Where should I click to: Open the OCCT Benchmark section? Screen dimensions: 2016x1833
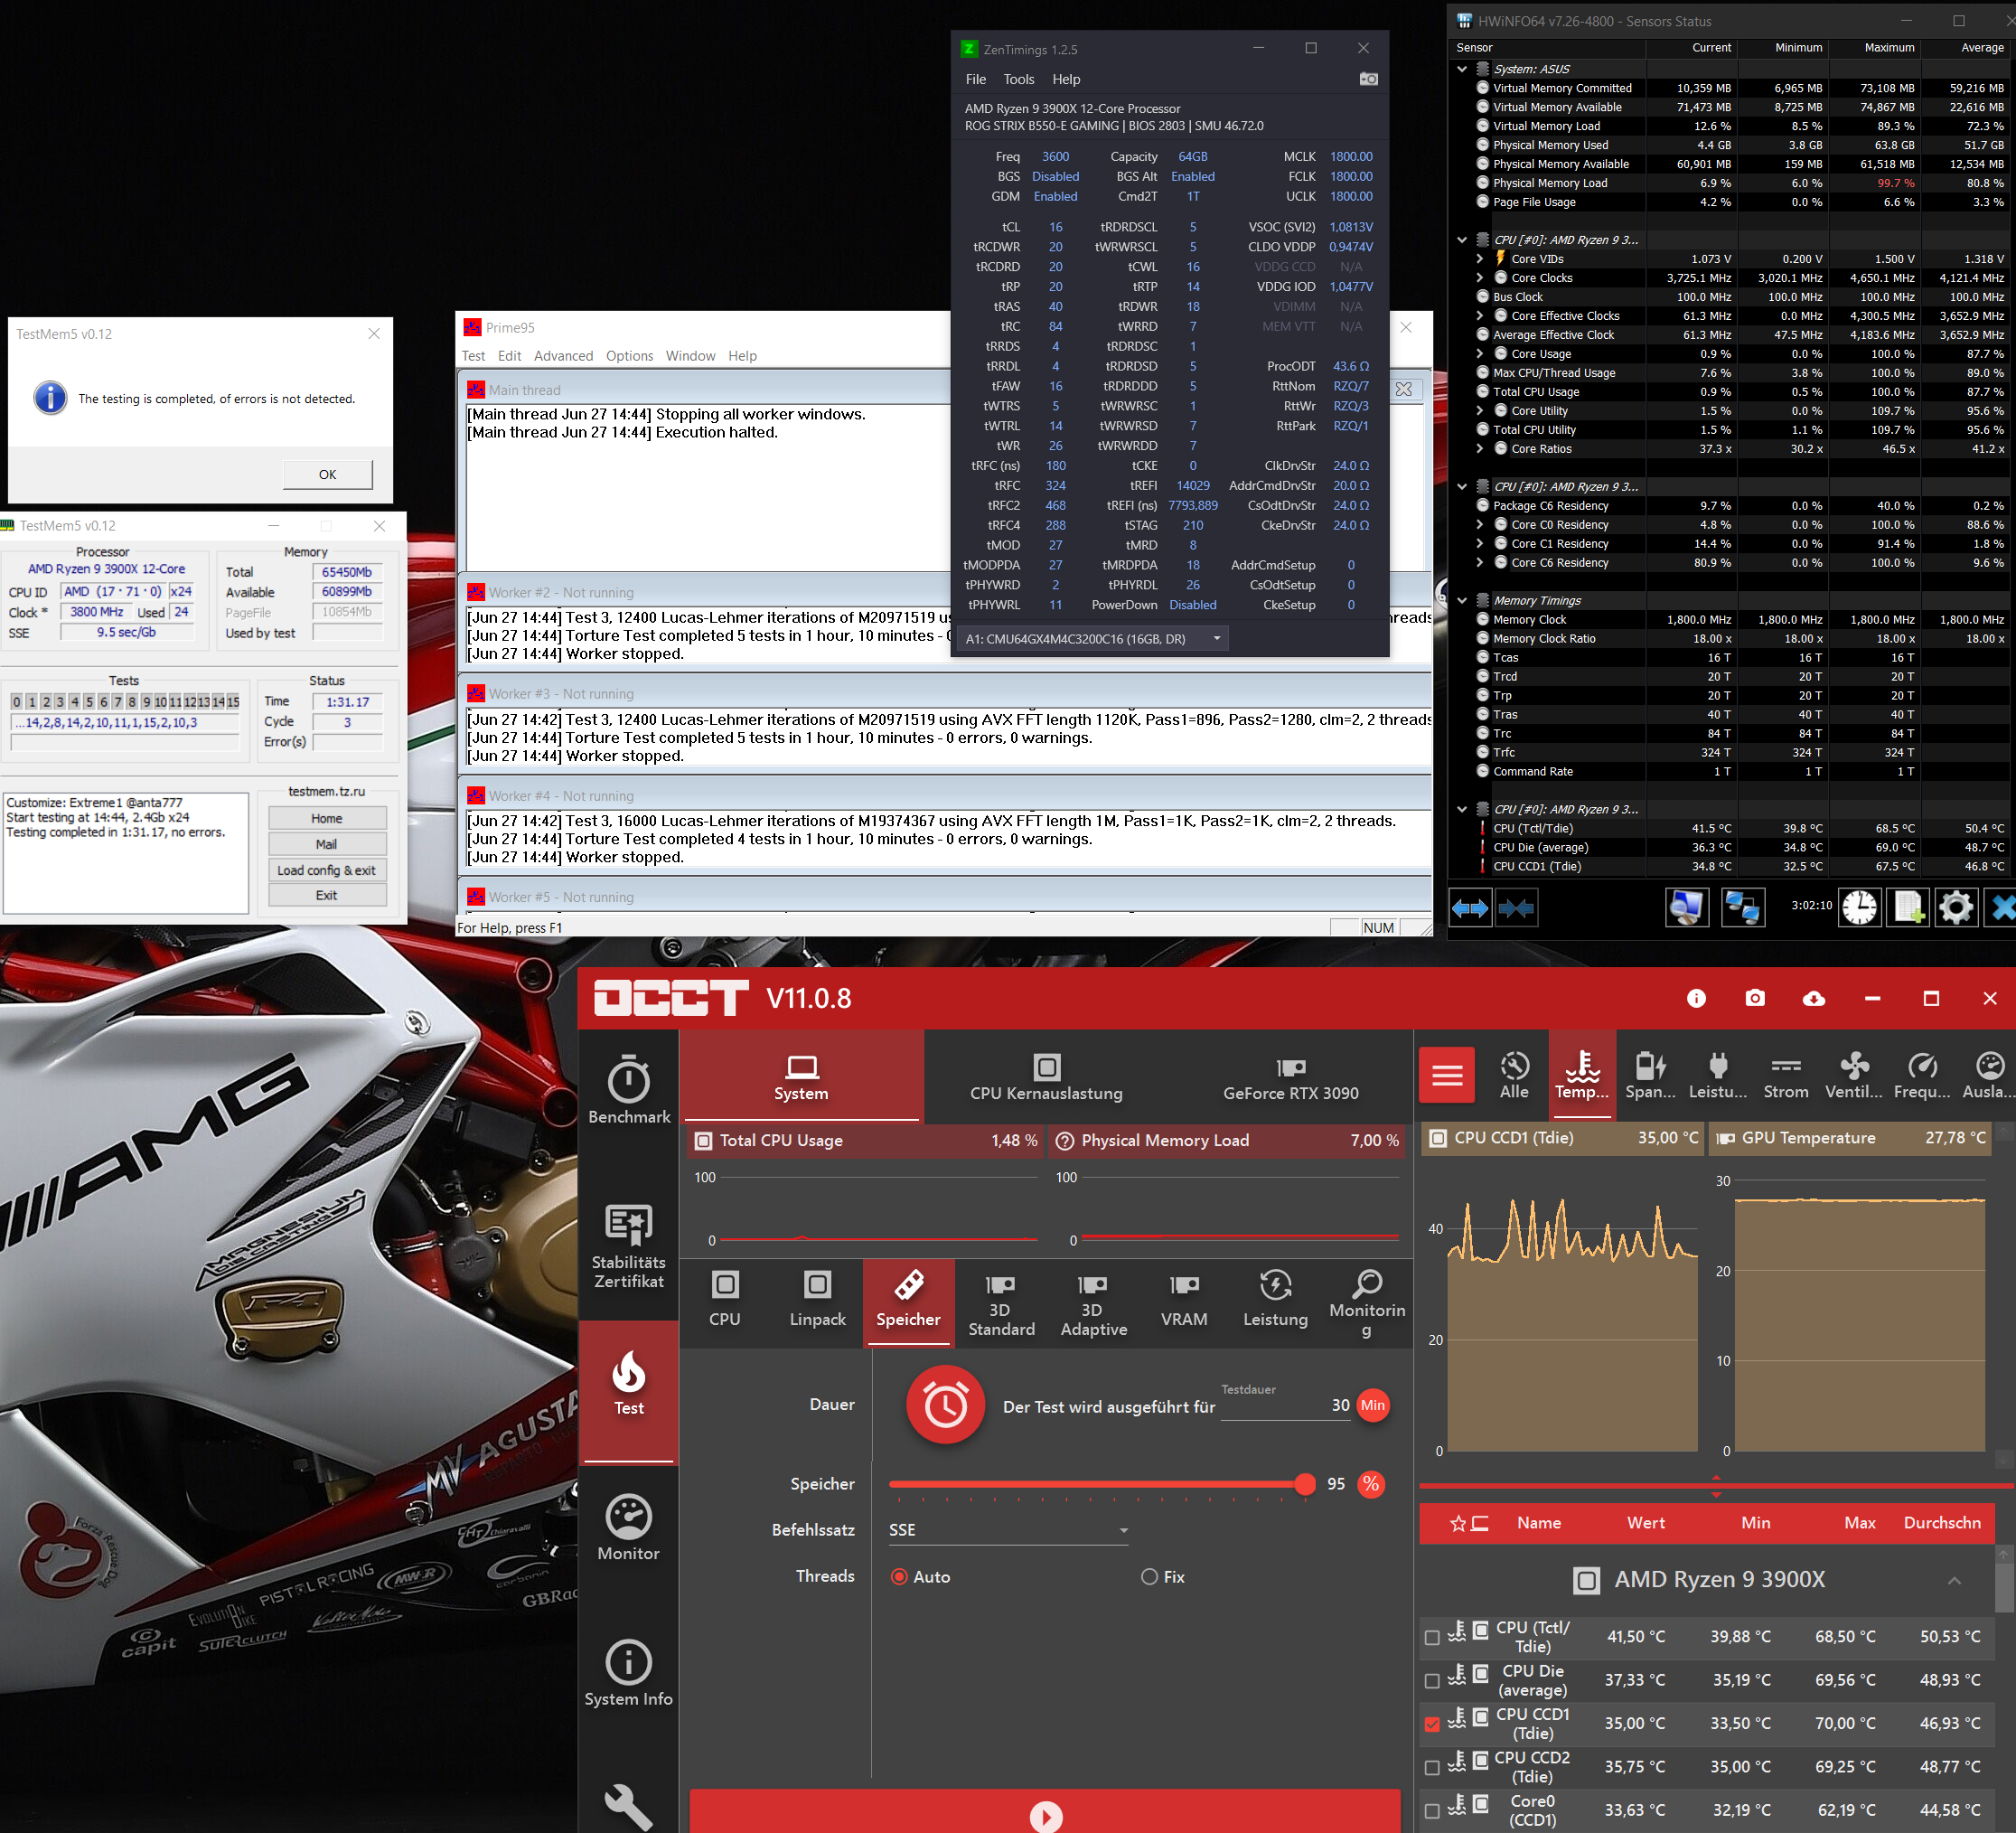pyautogui.click(x=628, y=1090)
